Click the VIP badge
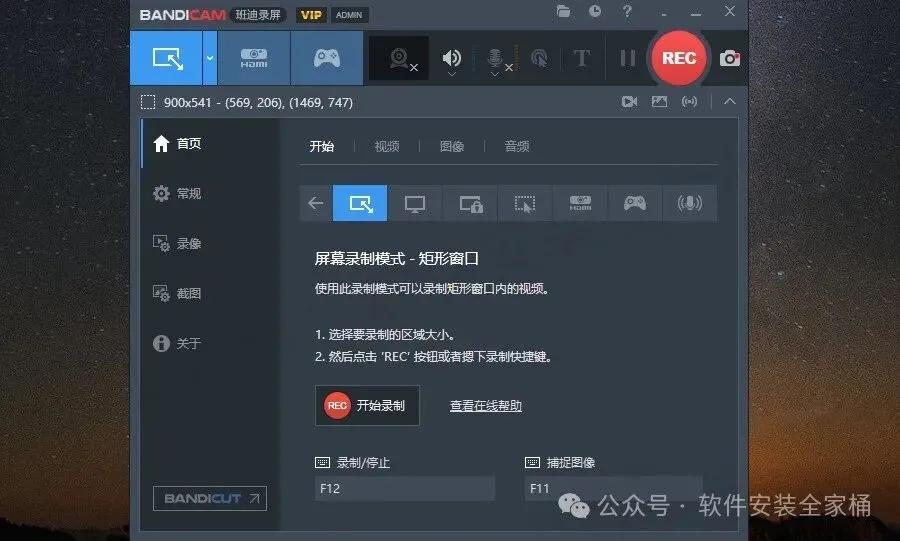This screenshot has height=541, width=900. click(311, 15)
